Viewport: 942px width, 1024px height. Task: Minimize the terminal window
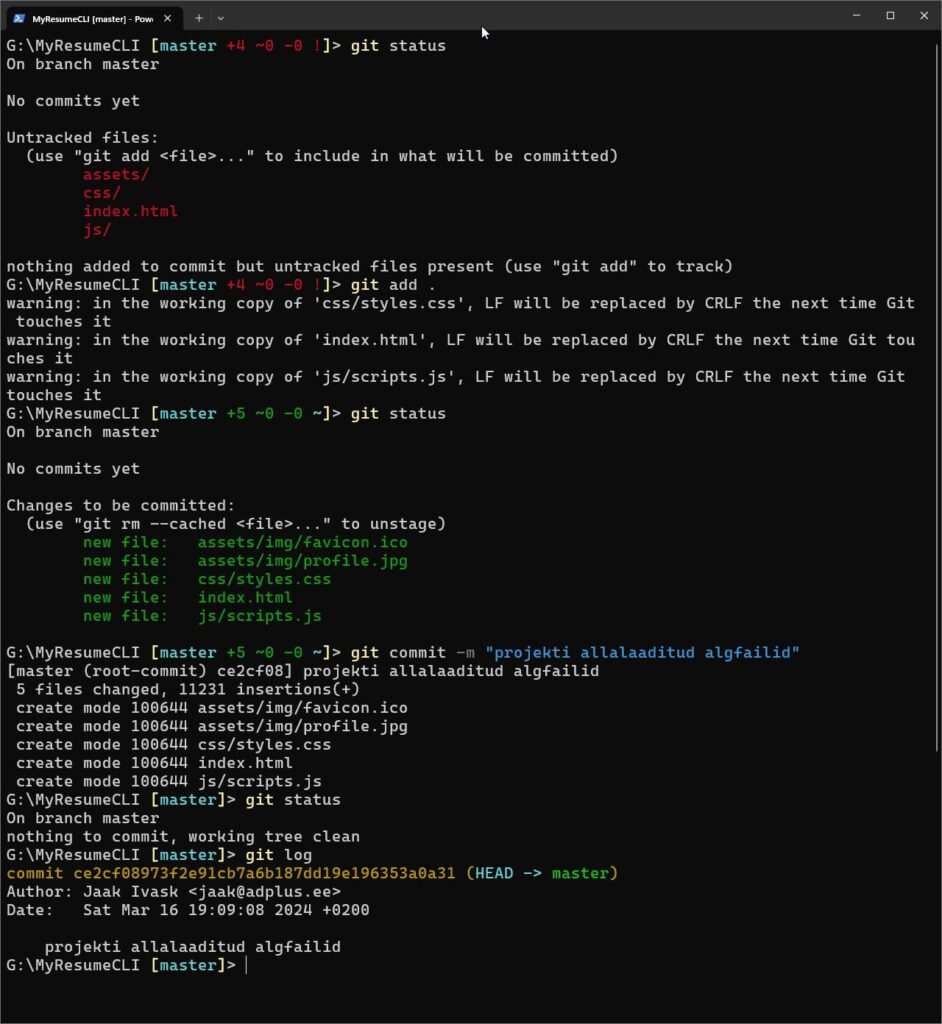856,15
